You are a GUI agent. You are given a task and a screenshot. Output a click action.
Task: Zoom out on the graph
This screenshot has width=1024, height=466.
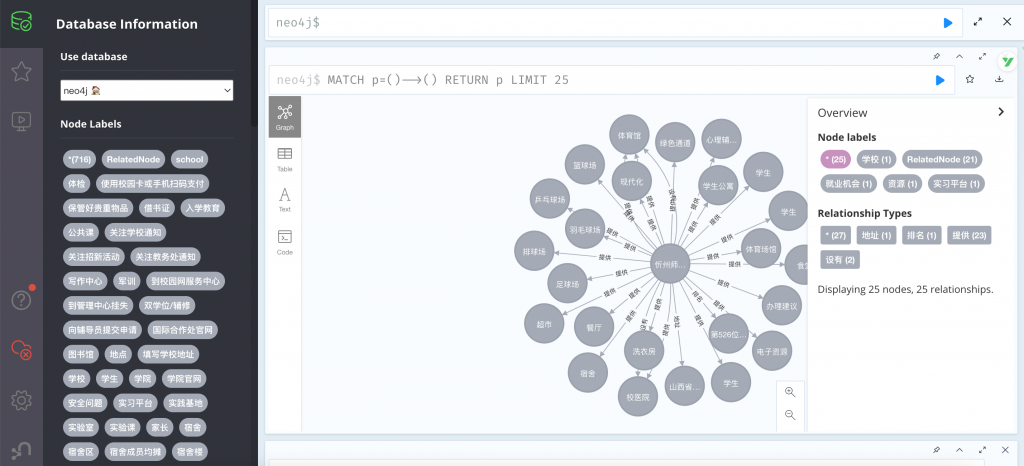pyautogui.click(x=790, y=415)
